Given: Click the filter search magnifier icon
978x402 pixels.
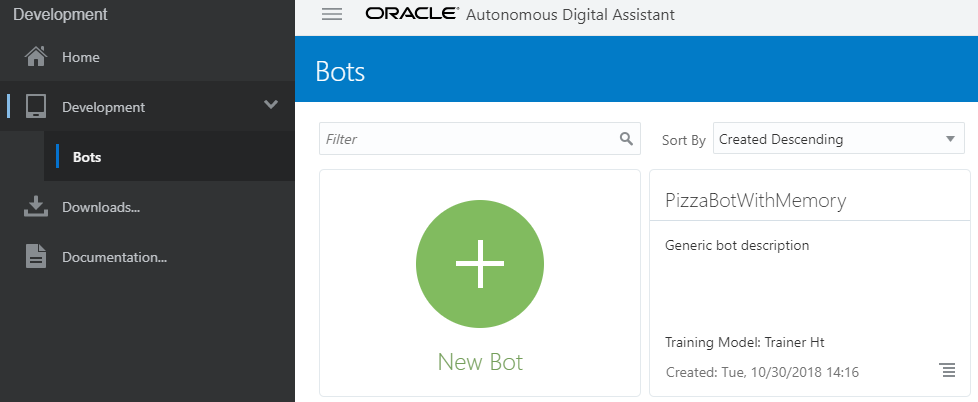Looking at the screenshot, I should [626, 138].
